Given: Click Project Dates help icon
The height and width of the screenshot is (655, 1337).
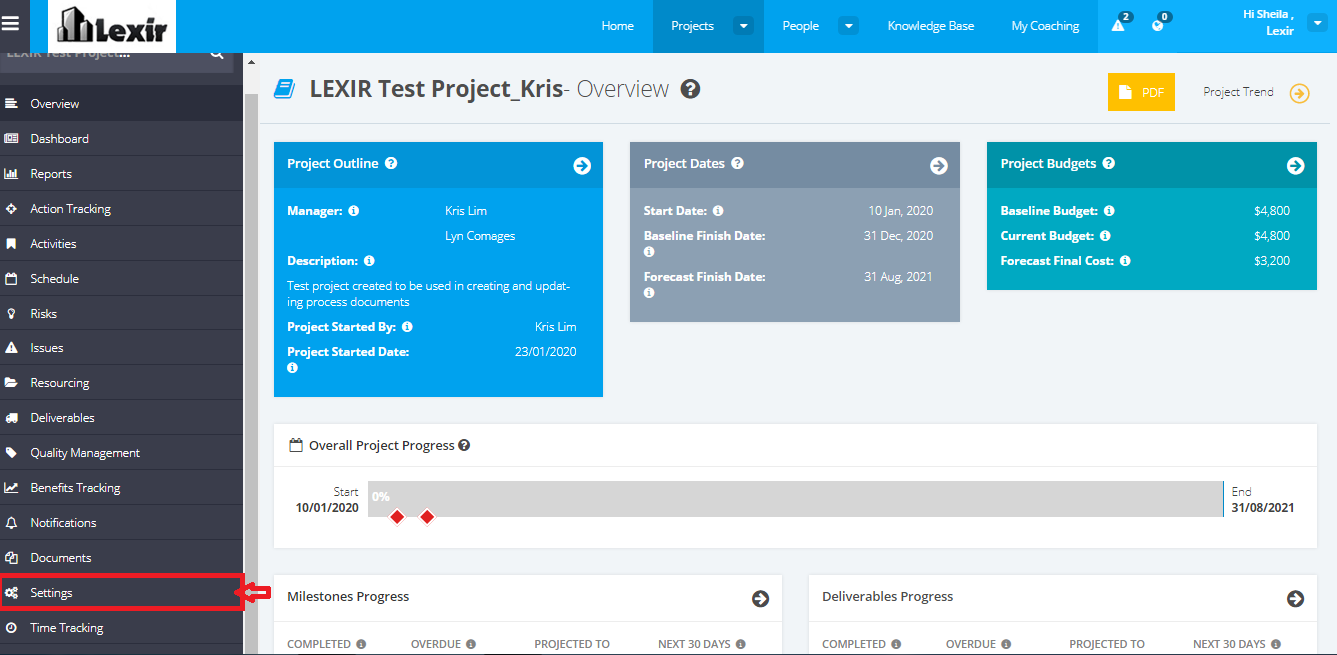Looking at the screenshot, I should point(737,163).
